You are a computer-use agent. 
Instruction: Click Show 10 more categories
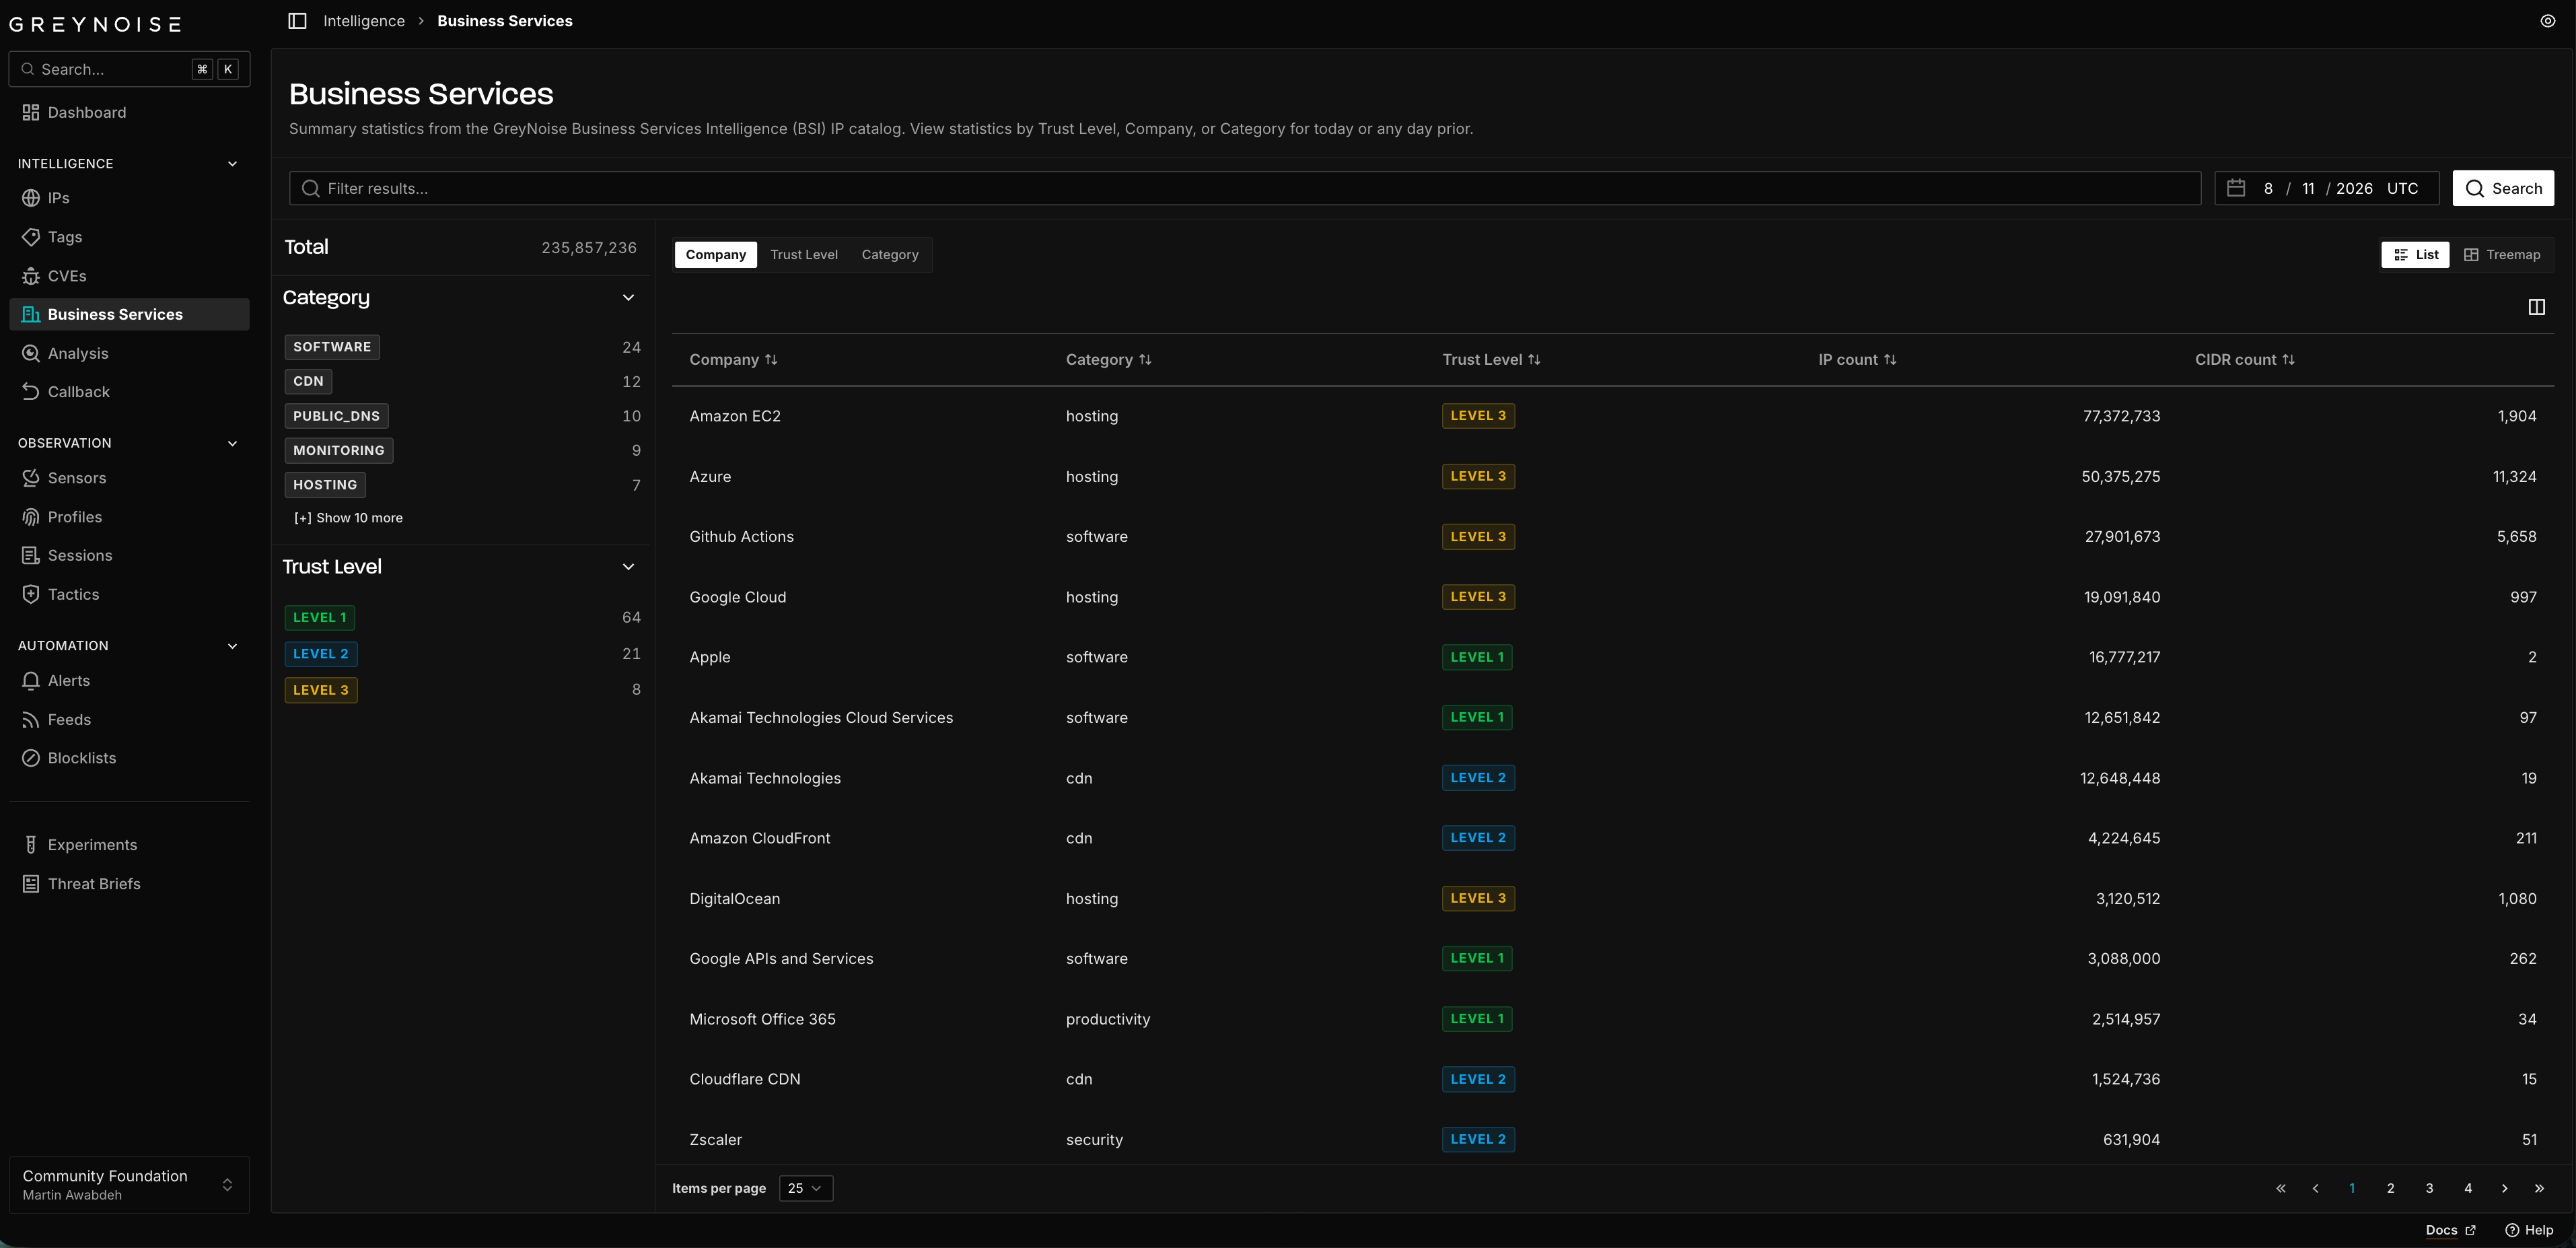point(348,518)
